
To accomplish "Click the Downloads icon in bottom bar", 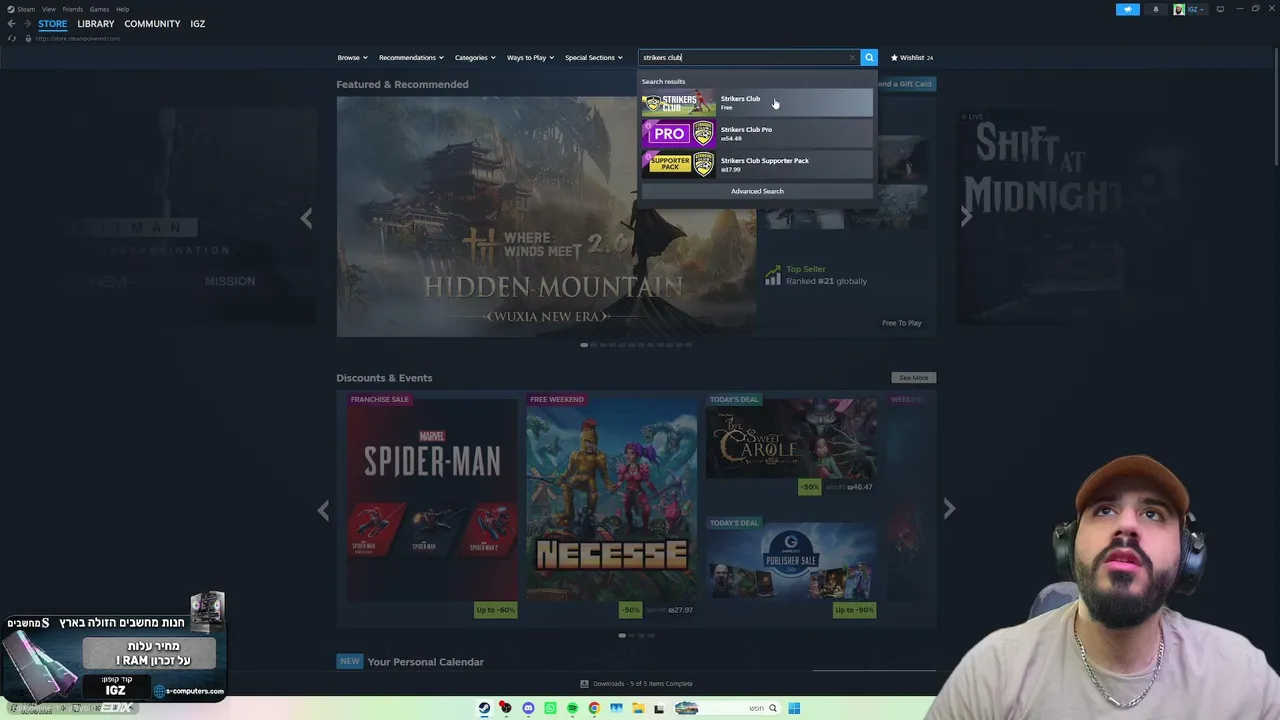I will pos(585,684).
